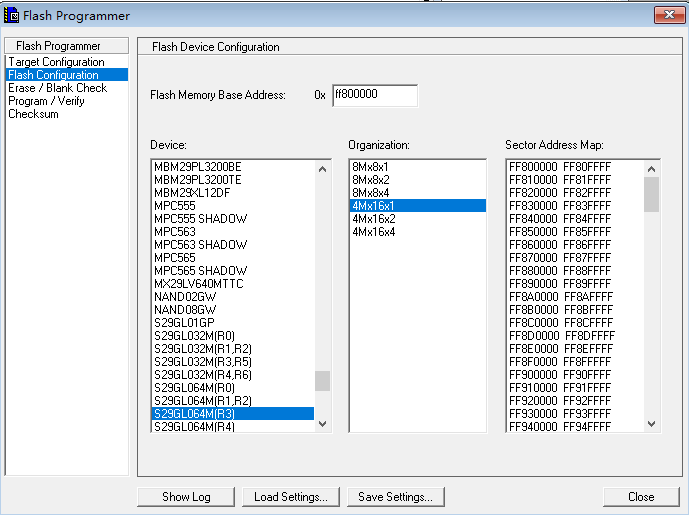Select highlighted device S29GL064M(R3)
Viewport: 689px width, 515px height.
click(x=233, y=413)
